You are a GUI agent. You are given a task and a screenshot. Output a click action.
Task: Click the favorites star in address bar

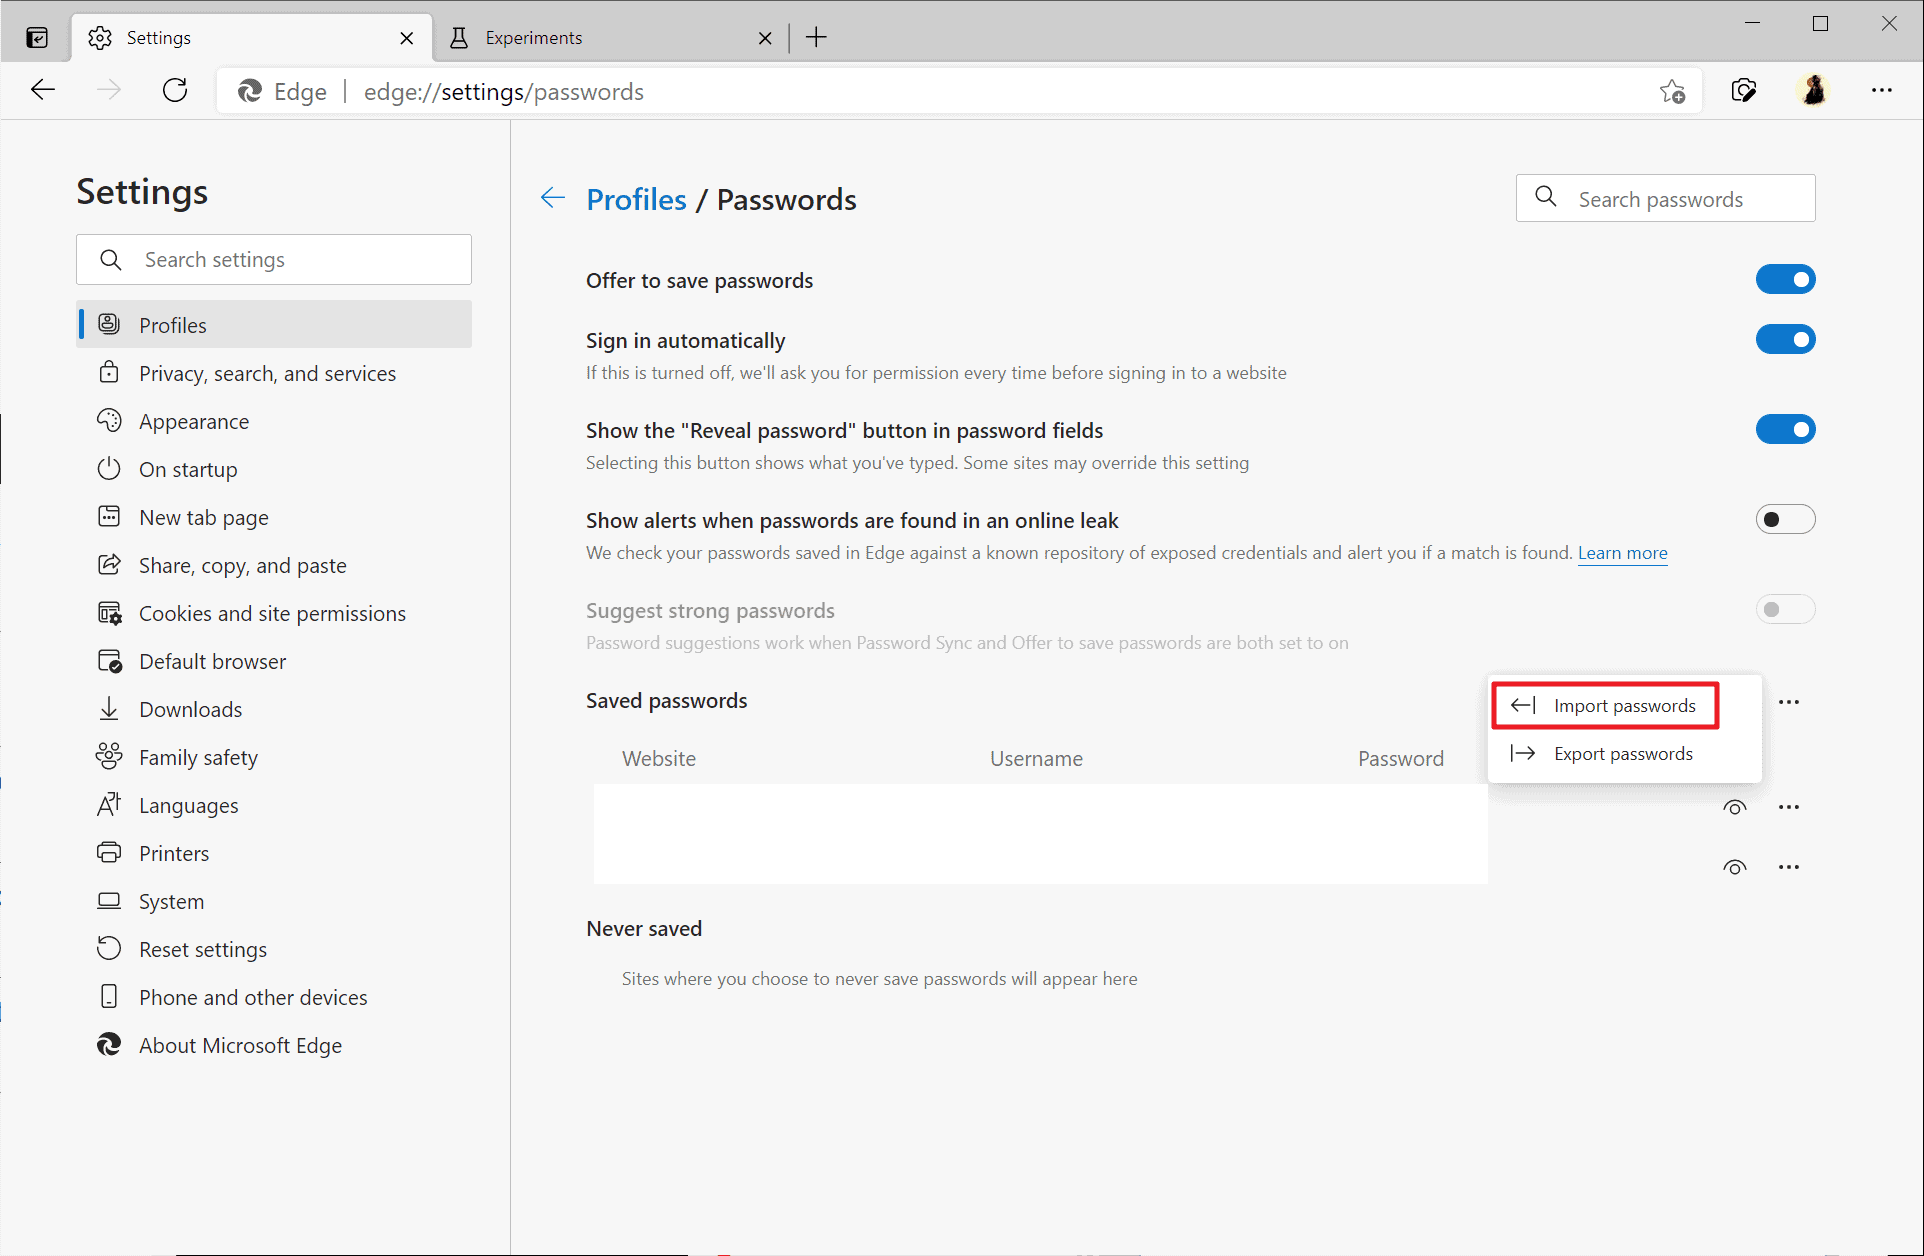click(1674, 91)
